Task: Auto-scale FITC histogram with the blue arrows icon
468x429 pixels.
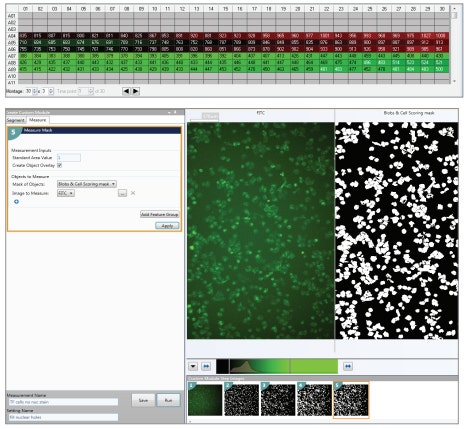Action: pos(206,366)
